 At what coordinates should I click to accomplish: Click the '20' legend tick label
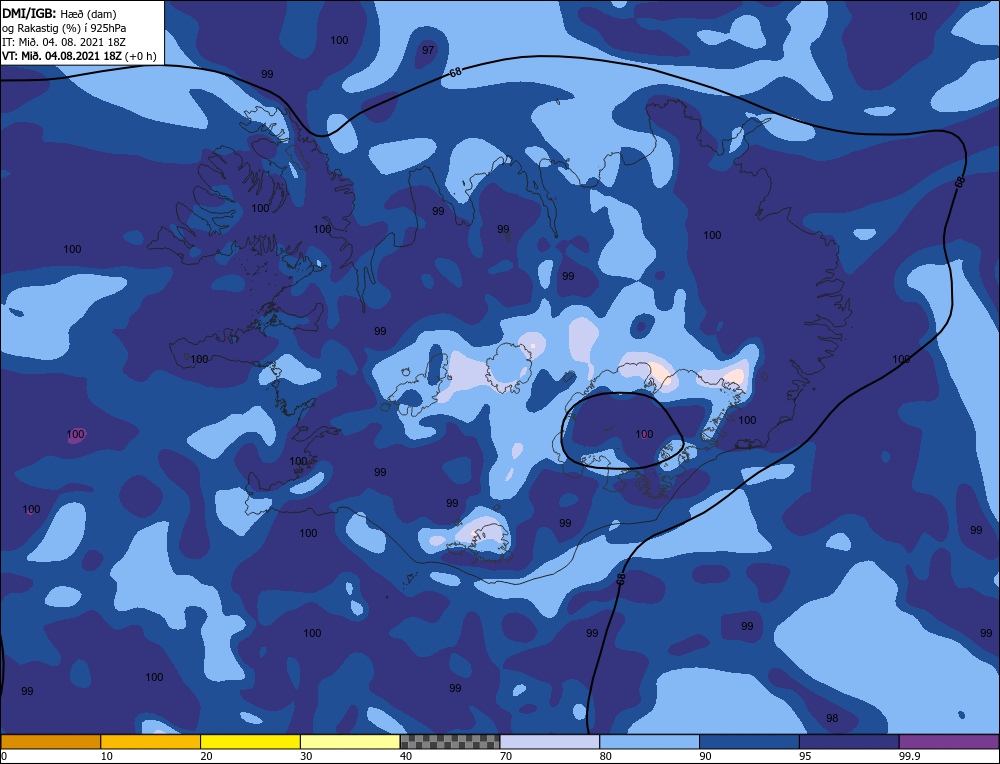tap(206, 756)
